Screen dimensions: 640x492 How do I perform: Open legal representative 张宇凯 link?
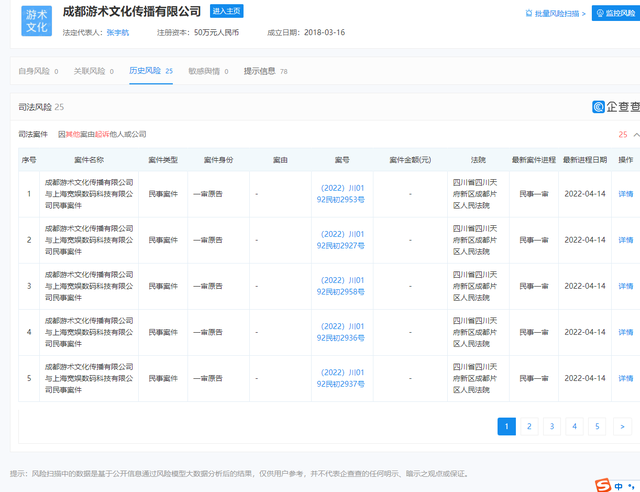point(118,33)
